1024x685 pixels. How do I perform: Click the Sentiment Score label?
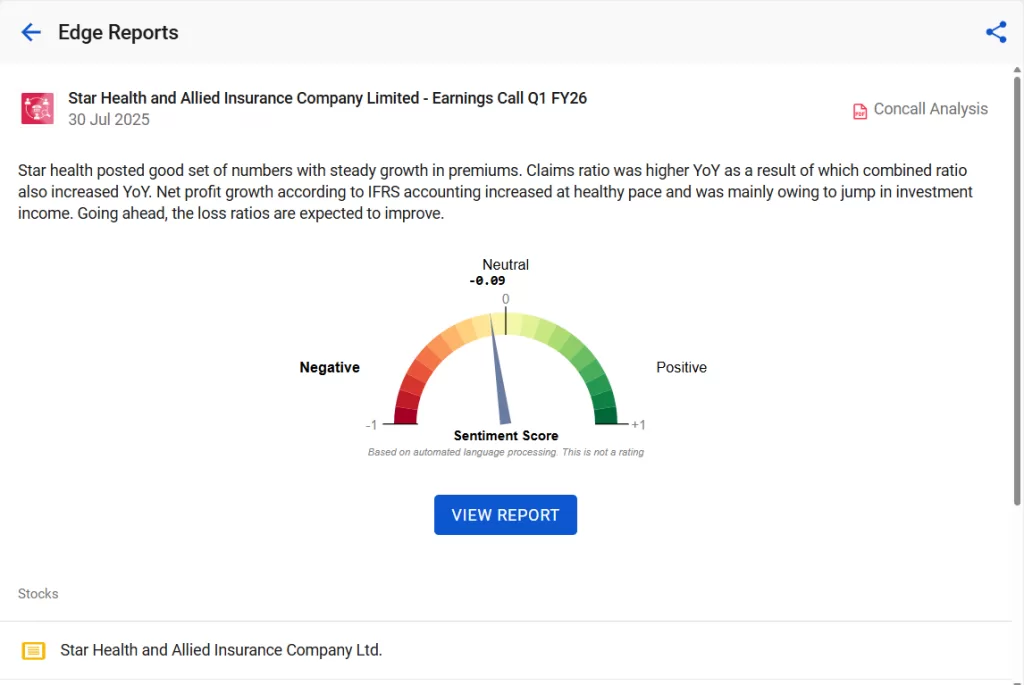(506, 436)
